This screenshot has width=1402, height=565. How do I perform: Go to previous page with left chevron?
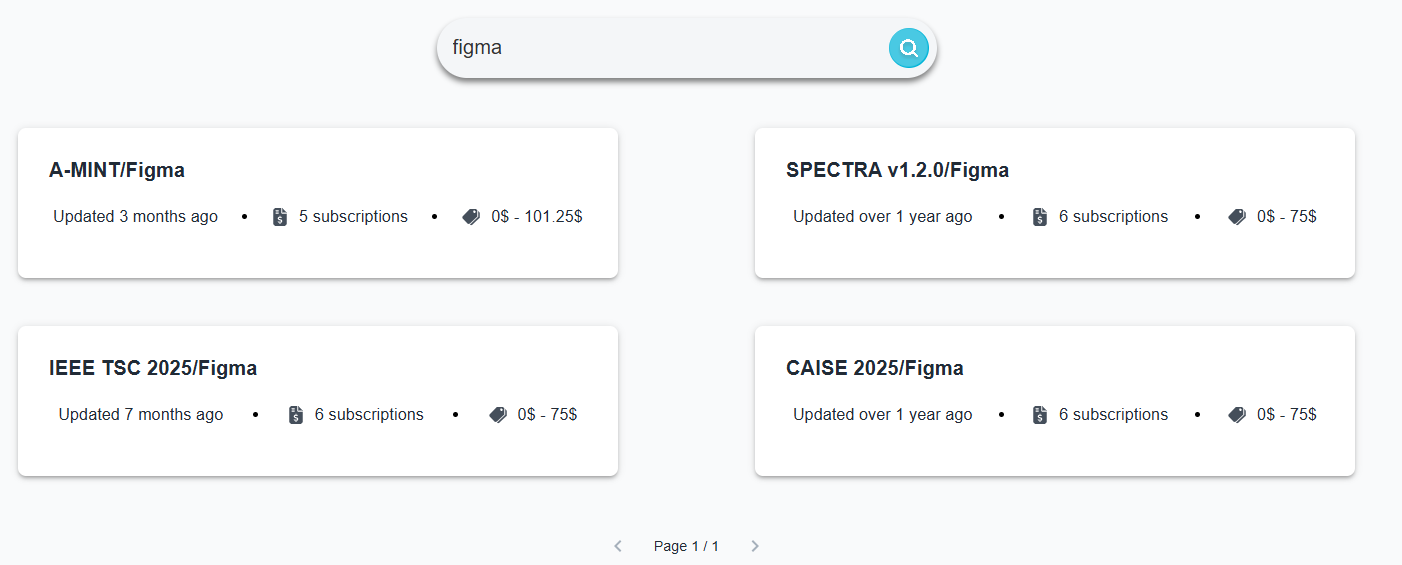pyautogui.click(x=618, y=546)
